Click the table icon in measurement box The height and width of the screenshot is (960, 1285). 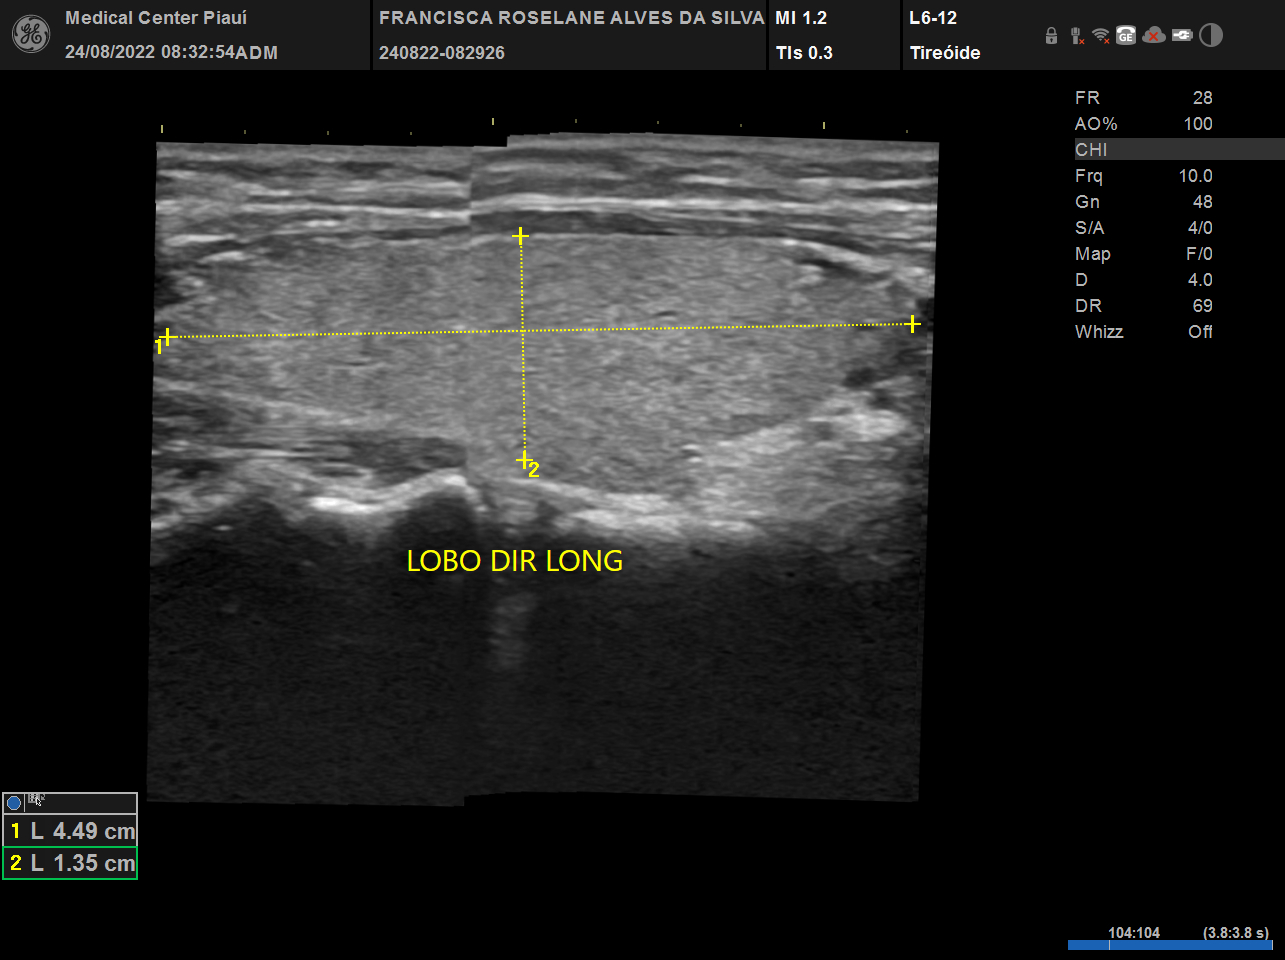click(36, 800)
